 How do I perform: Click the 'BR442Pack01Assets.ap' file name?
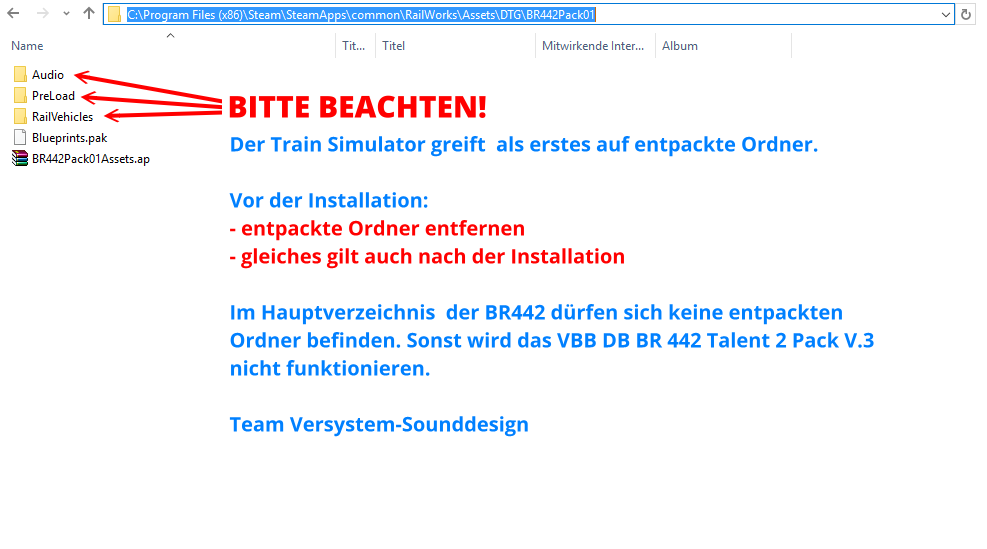tap(91, 159)
